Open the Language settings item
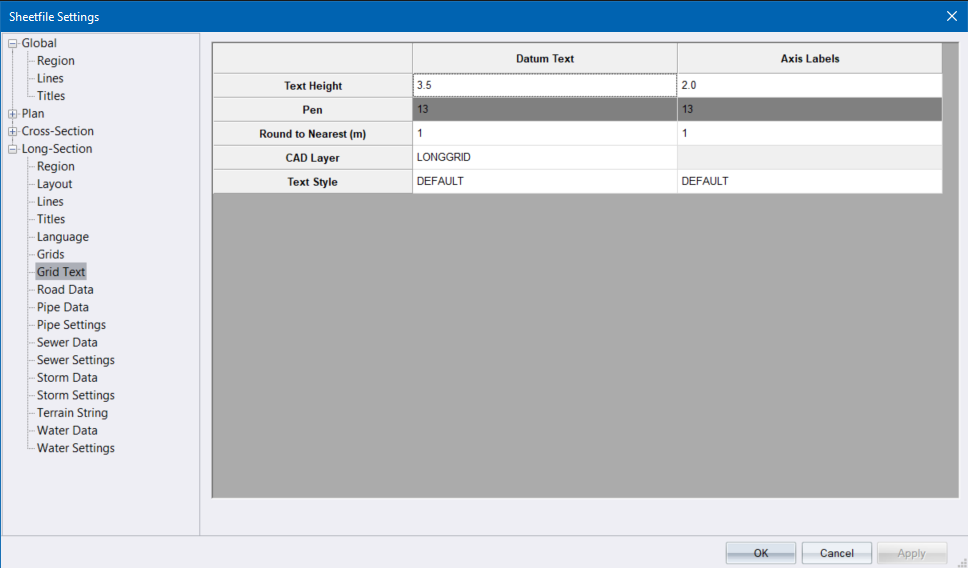The height and width of the screenshot is (568, 968). pos(62,237)
